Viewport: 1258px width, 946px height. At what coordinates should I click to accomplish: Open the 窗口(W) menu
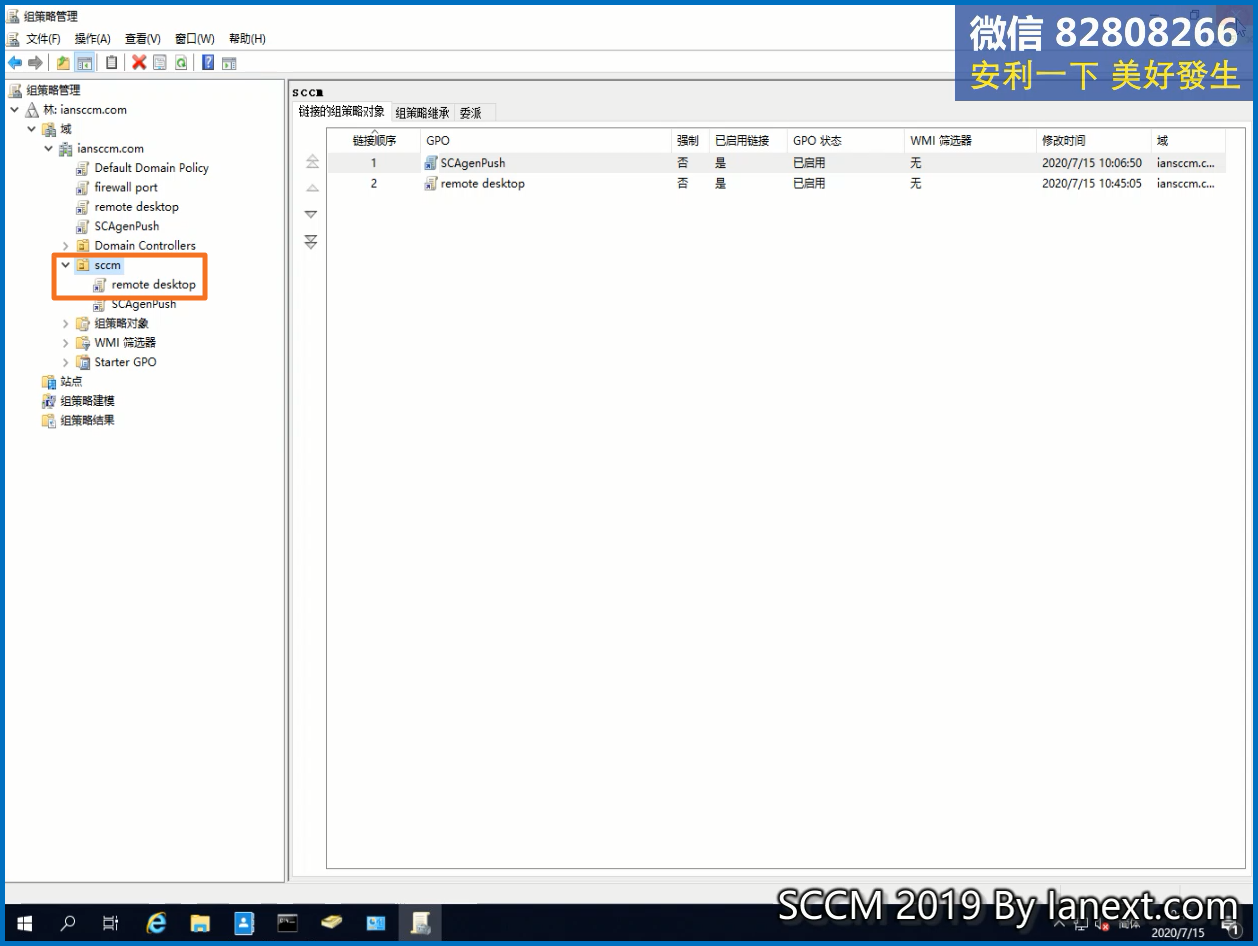click(x=194, y=39)
